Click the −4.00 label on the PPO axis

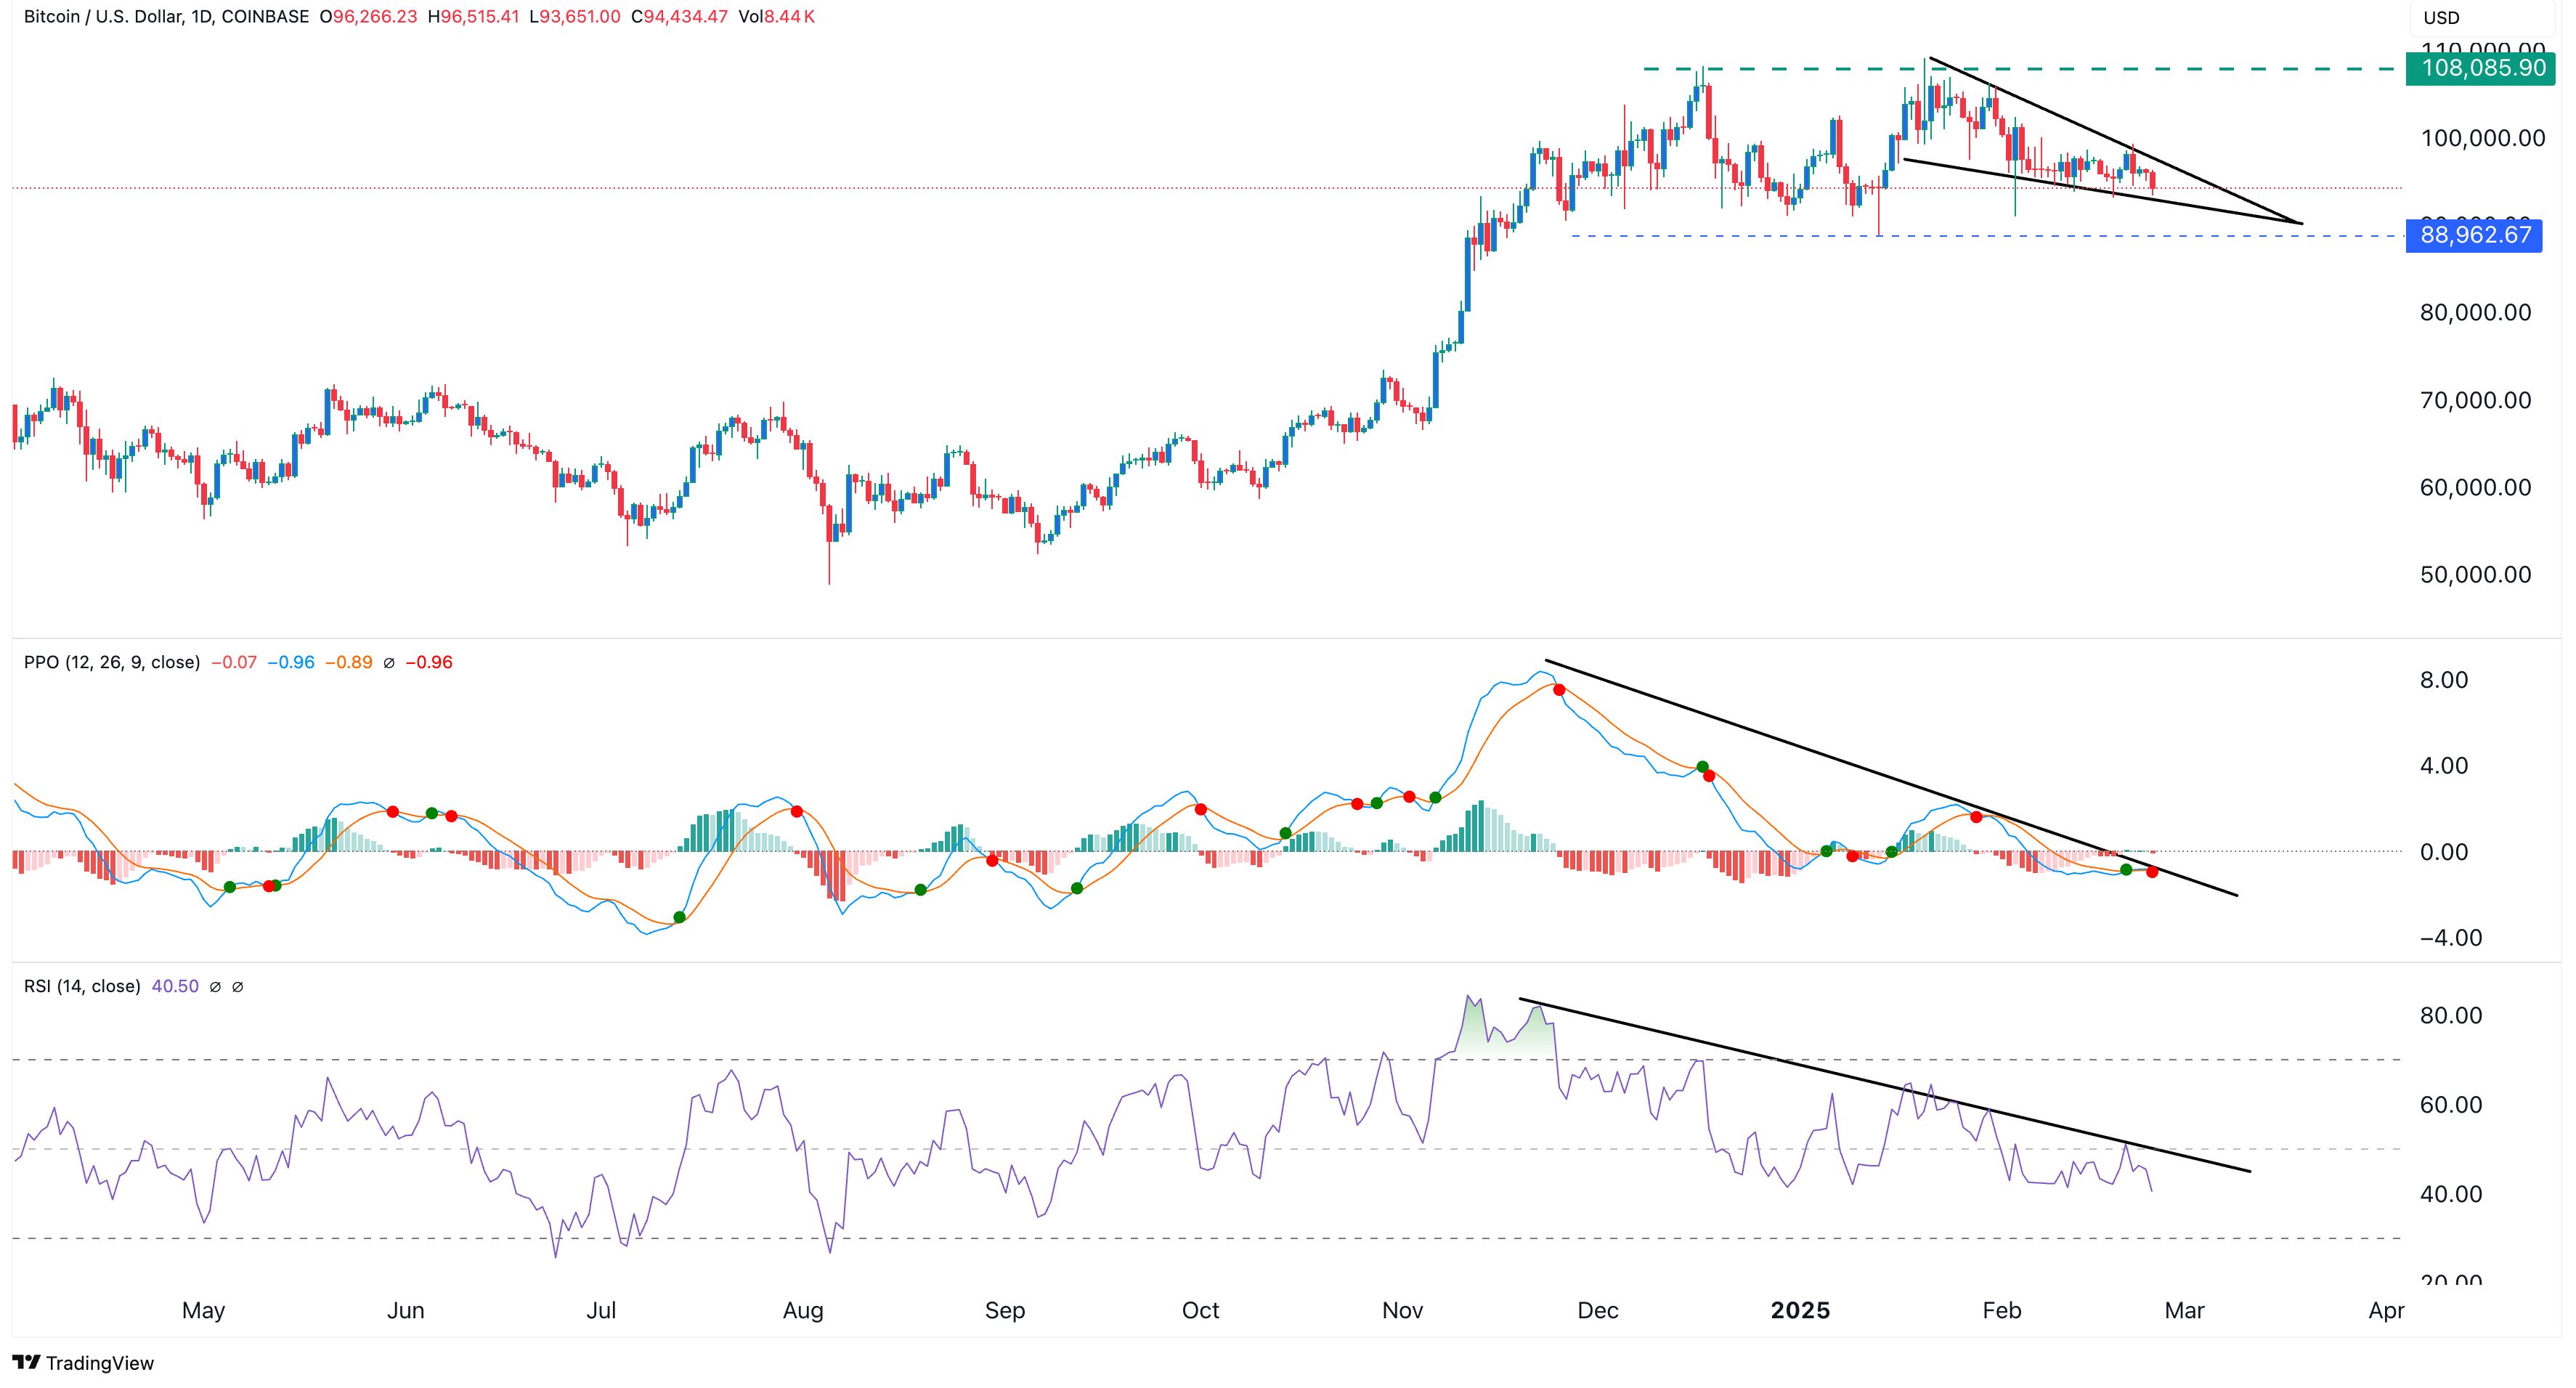(2450, 938)
